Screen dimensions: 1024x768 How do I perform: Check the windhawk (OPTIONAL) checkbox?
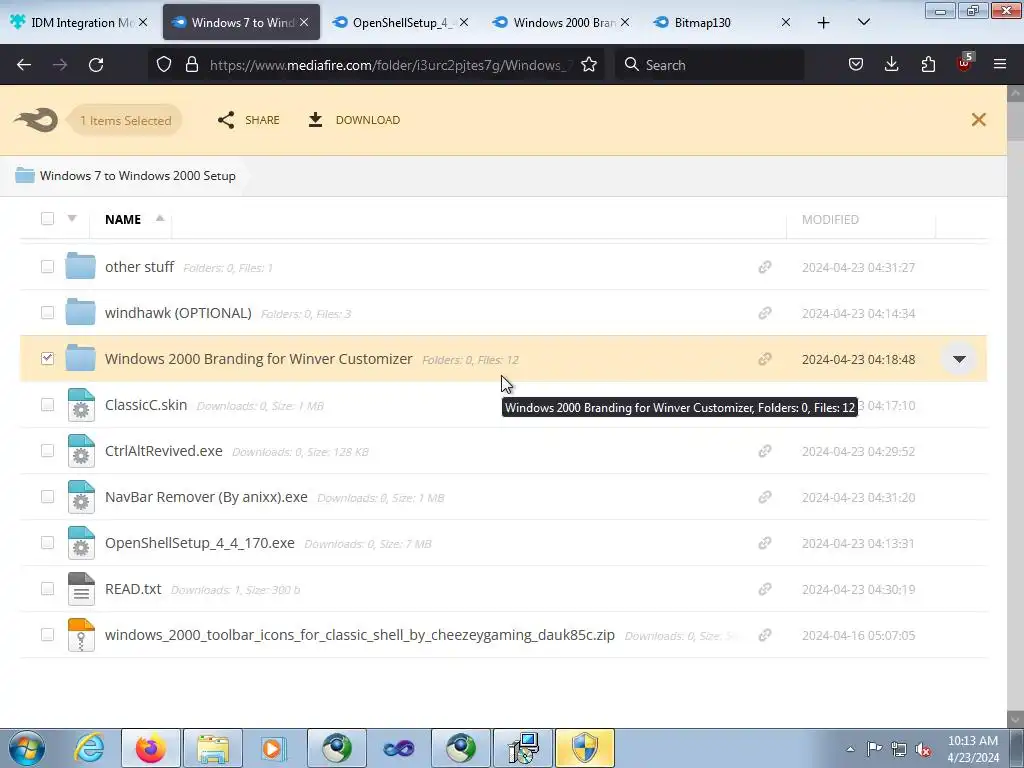47,313
